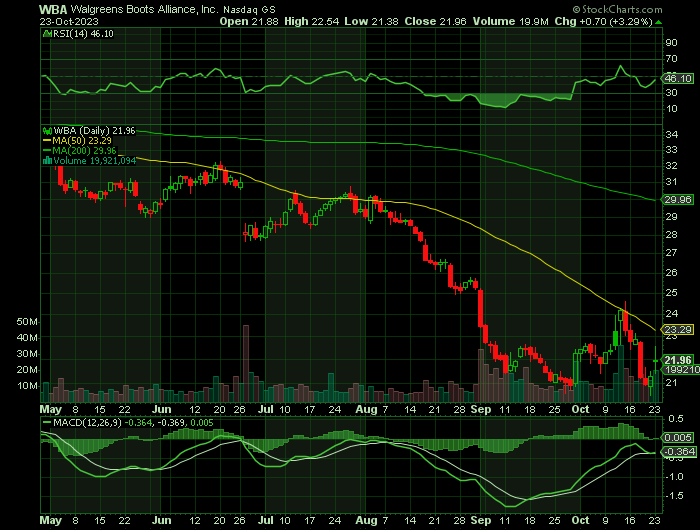The image size is (700, 530).
Task: Click the 'Close 21.96' header value
Action: point(435,21)
